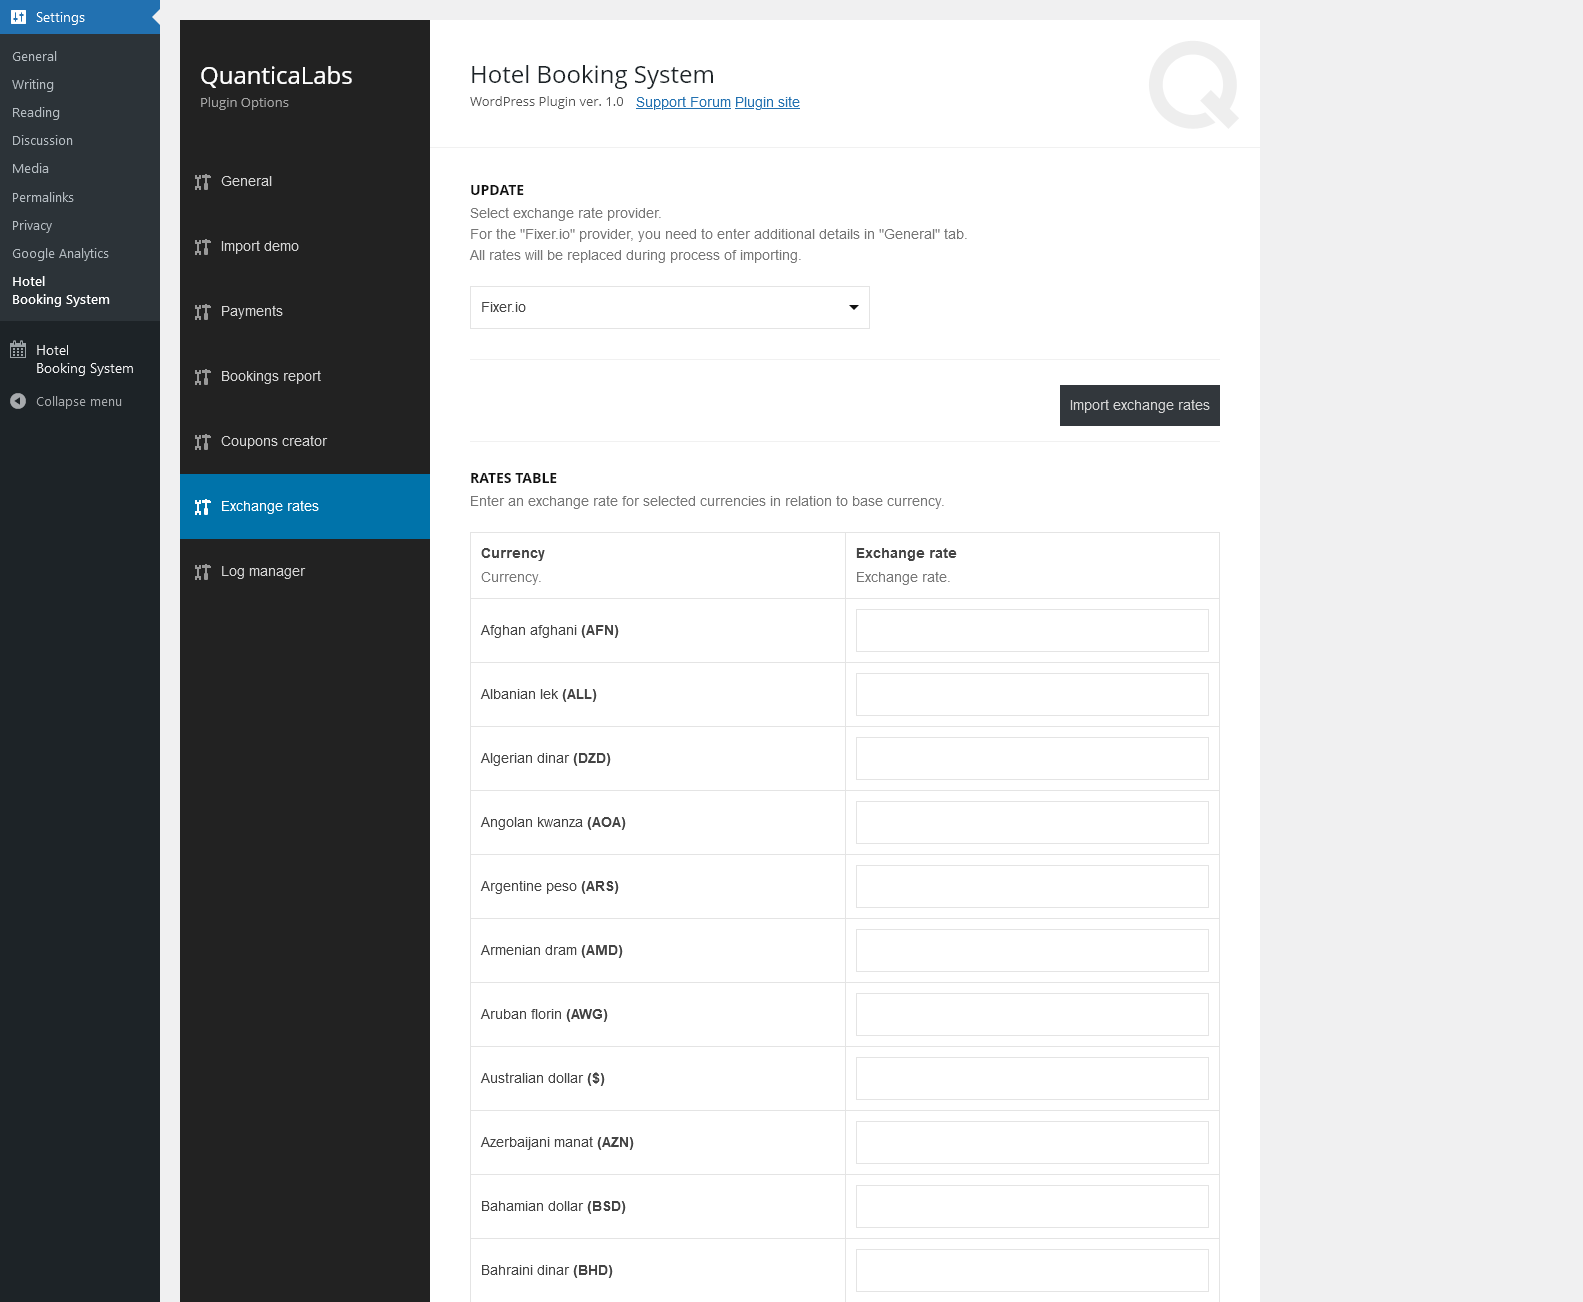Switch to the Exchange rates tab
The image size is (1583, 1302).
(269, 506)
